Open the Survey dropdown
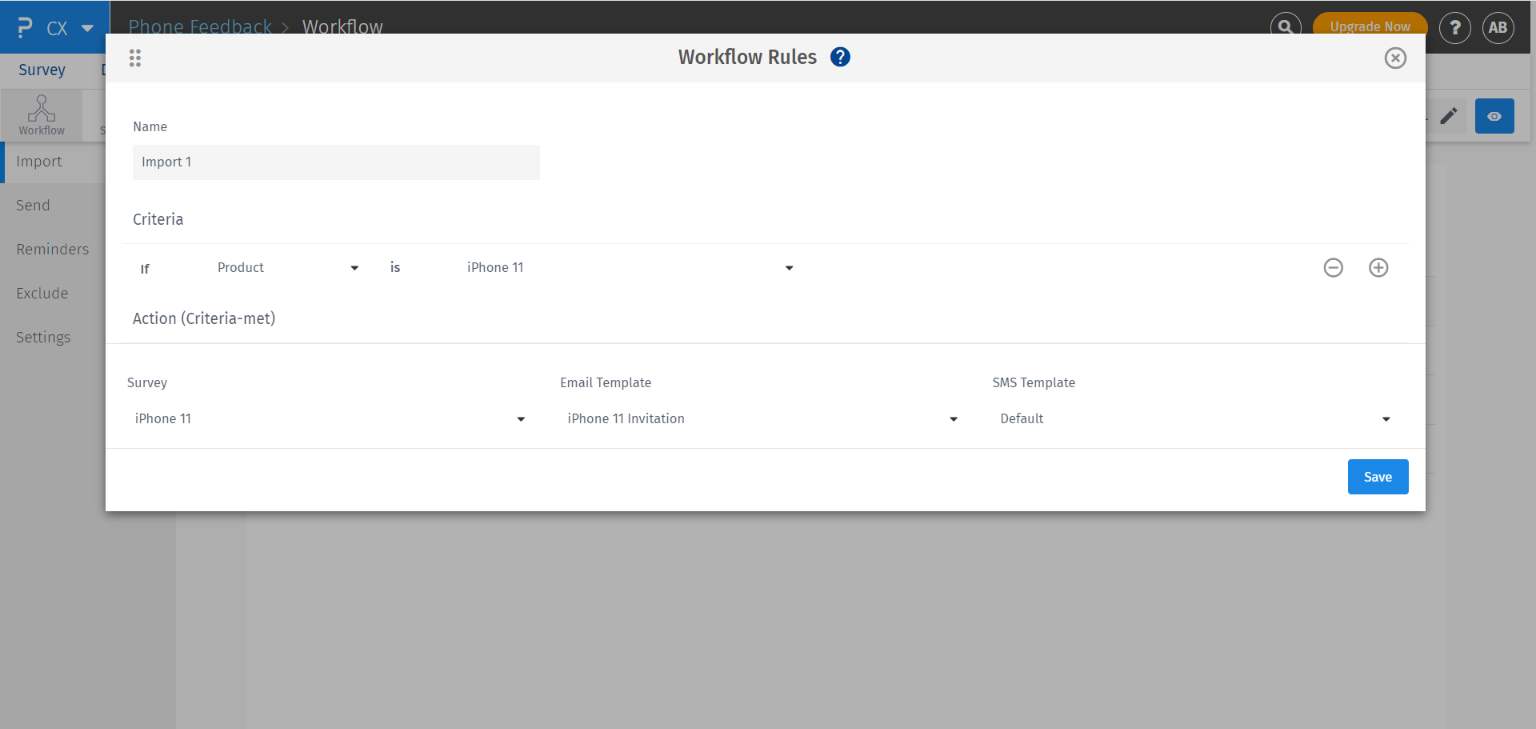 click(330, 419)
